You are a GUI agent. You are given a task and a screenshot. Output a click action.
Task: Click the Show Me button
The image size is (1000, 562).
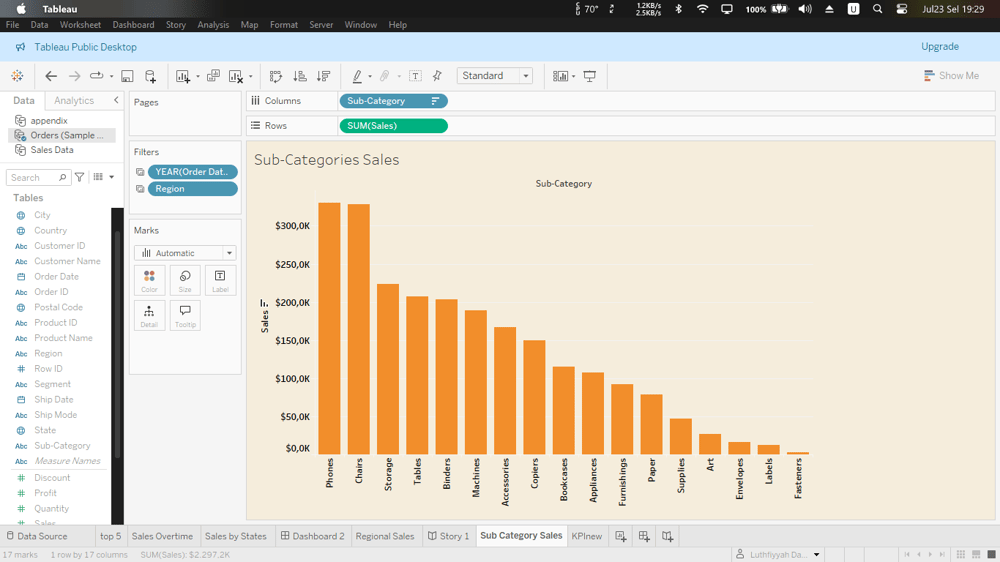click(951, 75)
